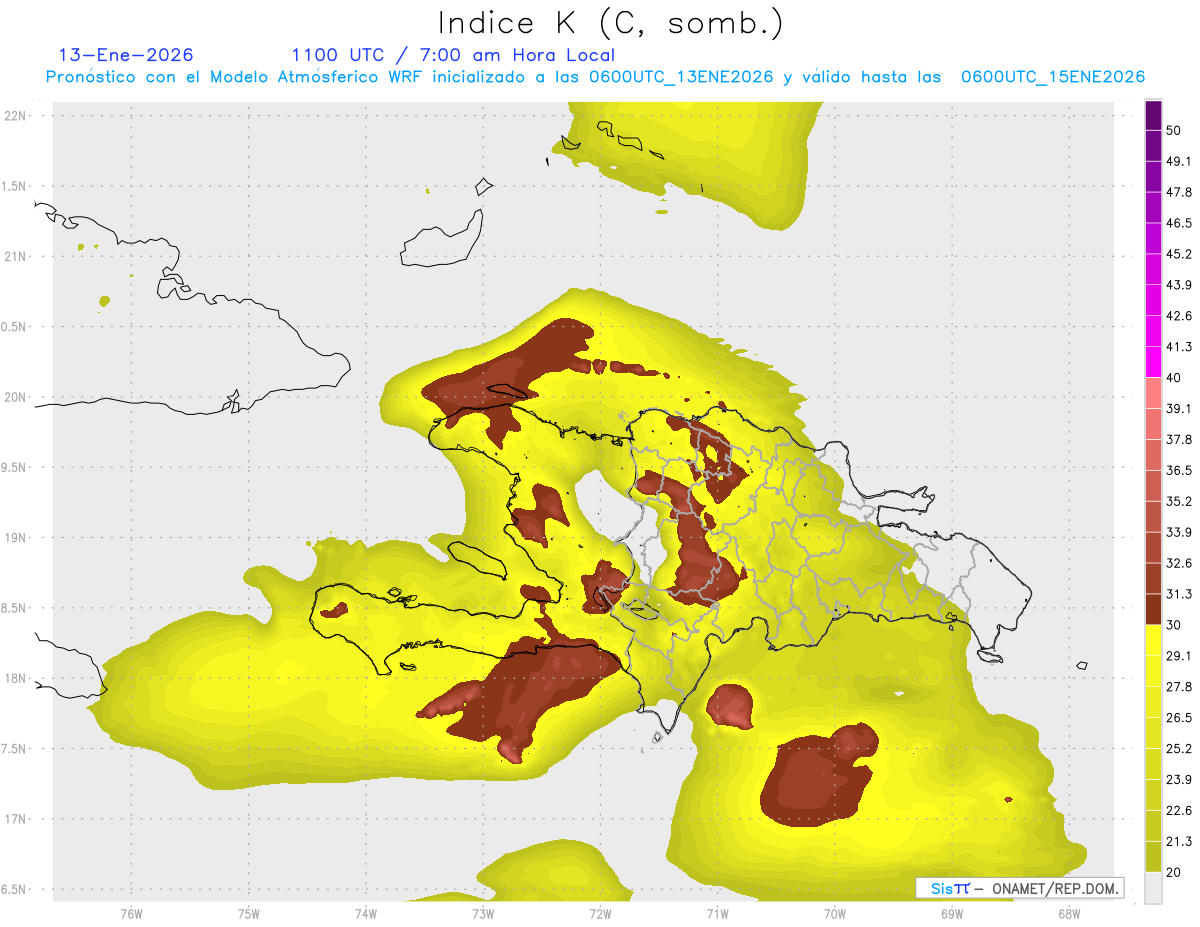
Task: Click the legend value '26.5'
Action: click(x=1179, y=718)
